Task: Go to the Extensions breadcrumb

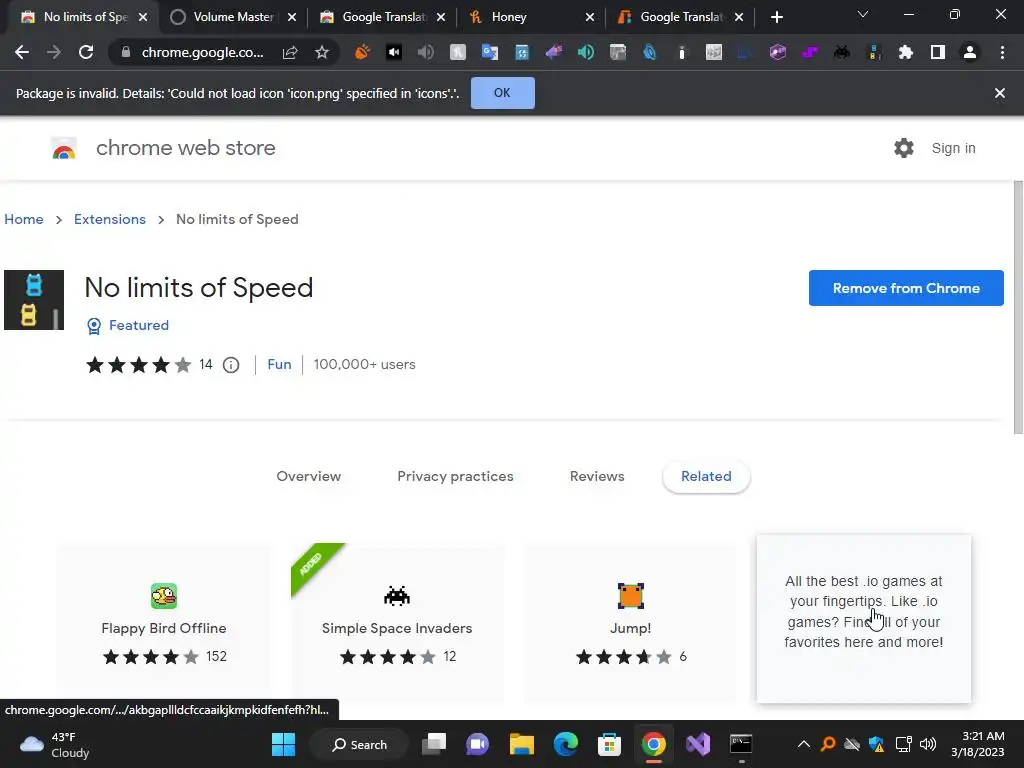Action: coord(110,219)
